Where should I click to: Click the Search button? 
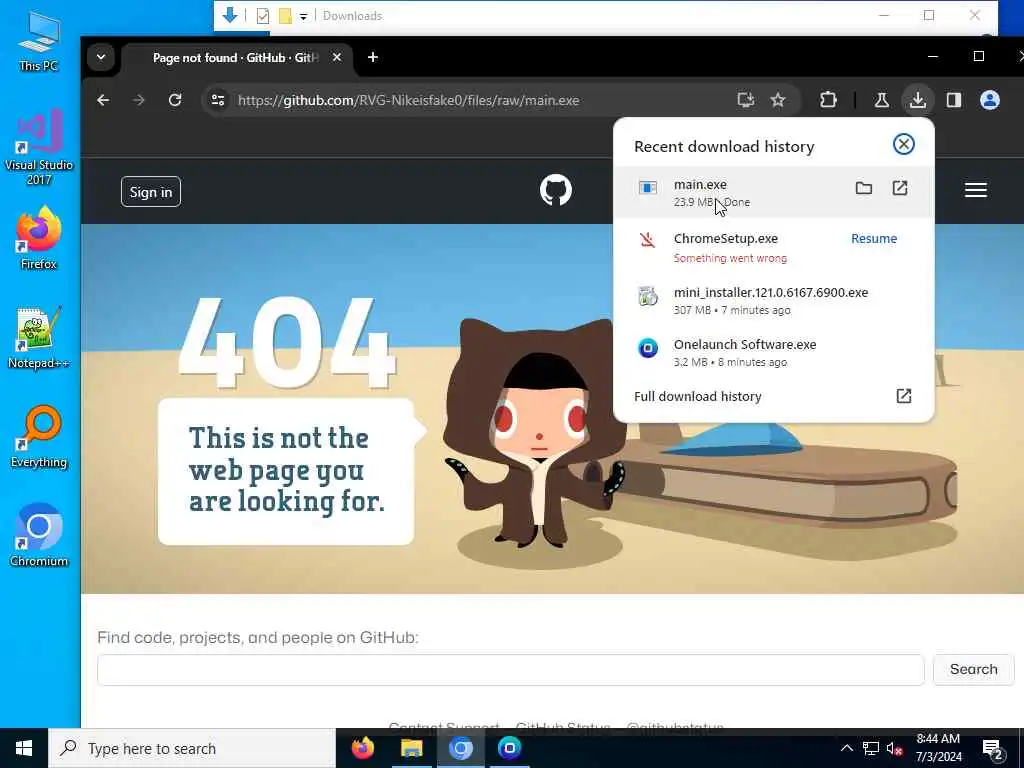[x=974, y=669]
